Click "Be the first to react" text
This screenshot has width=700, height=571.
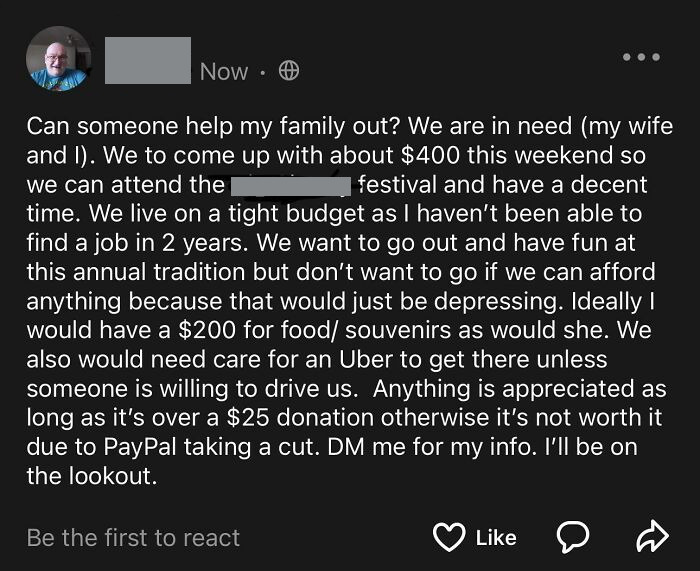tap(133, 537)
